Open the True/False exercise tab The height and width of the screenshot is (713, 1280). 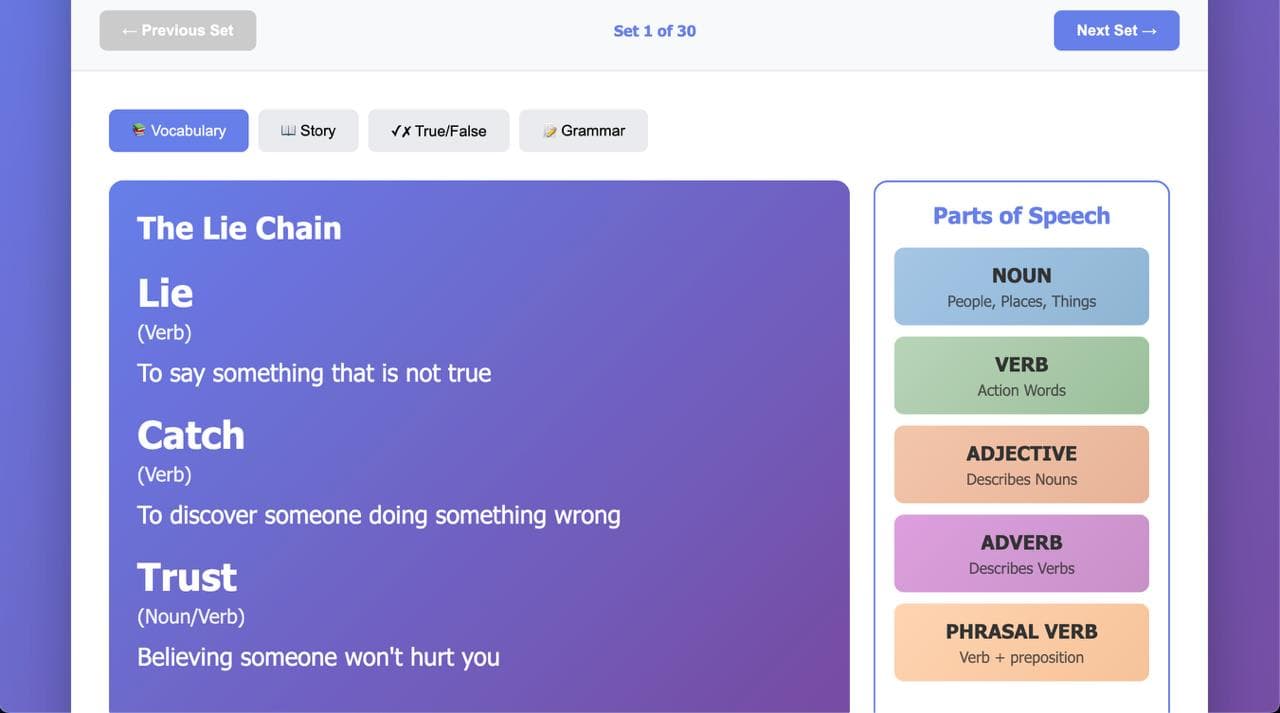tap(438, 130)
